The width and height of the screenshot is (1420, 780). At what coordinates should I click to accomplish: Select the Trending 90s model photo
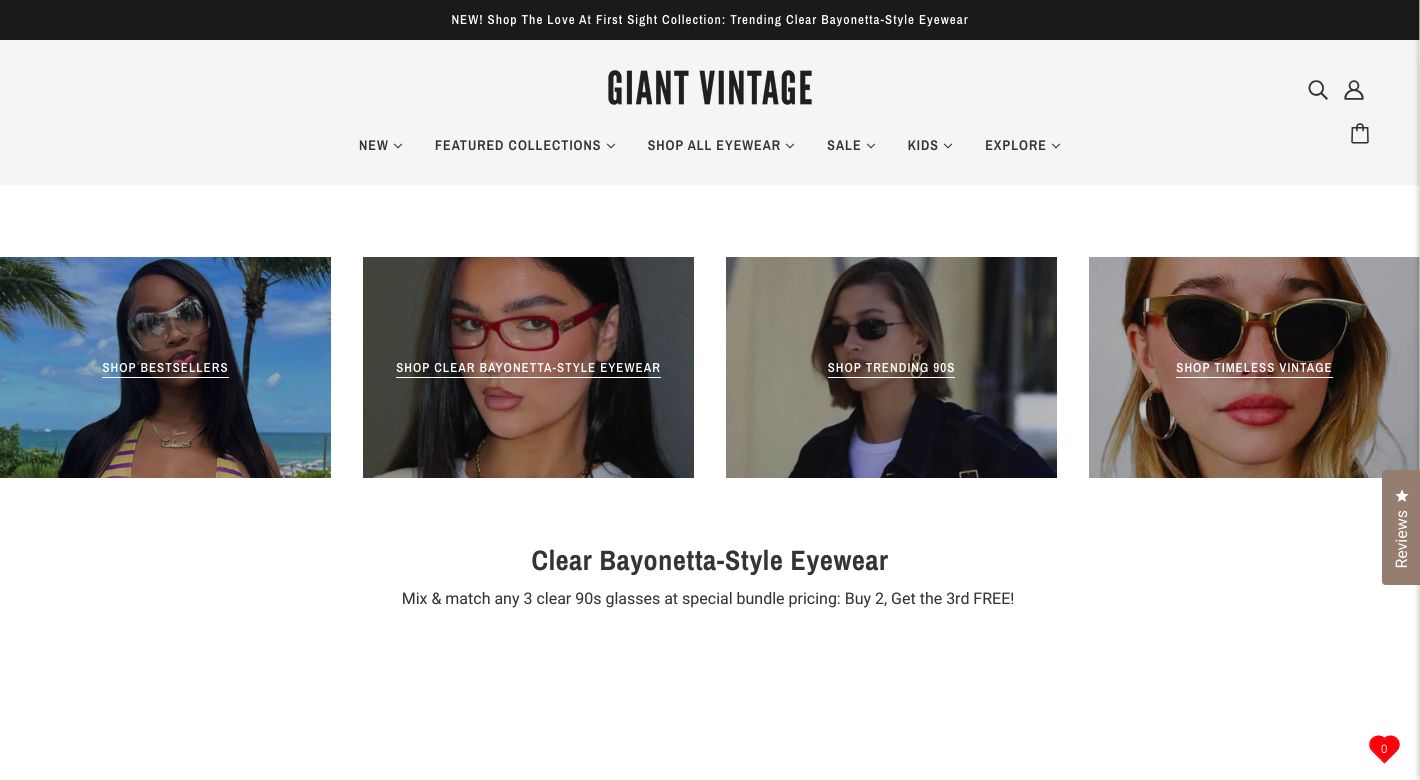(891, 367)
